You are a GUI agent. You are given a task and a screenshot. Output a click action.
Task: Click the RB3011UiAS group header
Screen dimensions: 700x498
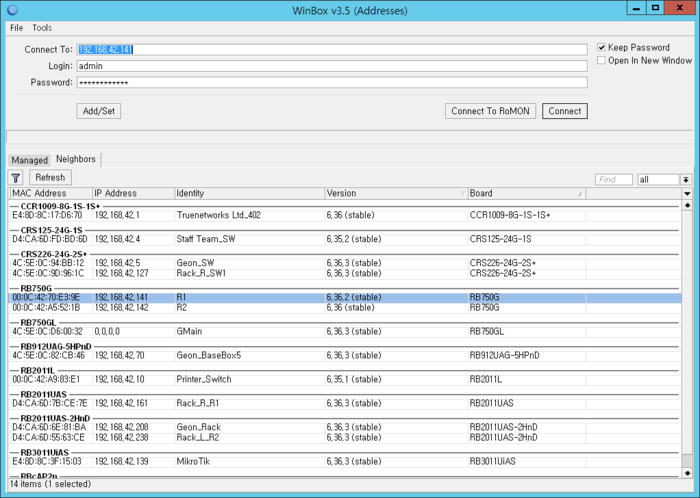[x=45, y=452]
